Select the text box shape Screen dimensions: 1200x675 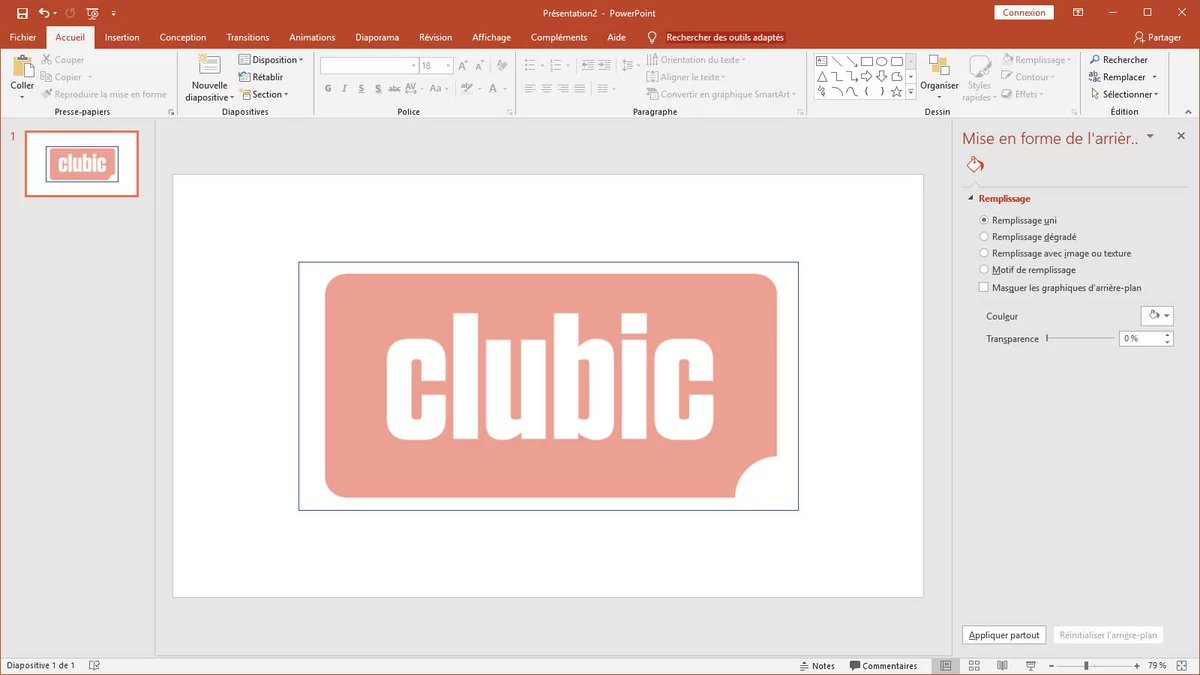[822, 61]
